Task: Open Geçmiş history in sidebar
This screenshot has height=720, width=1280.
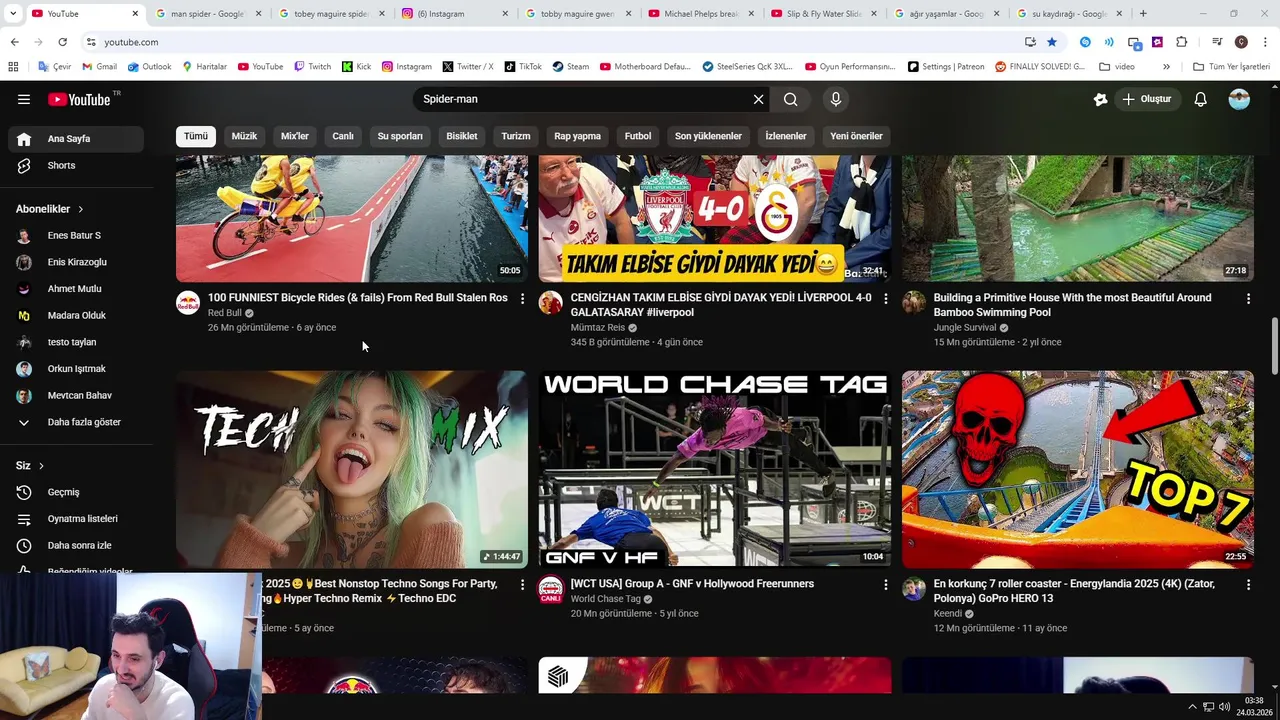Action: coord(77,492)
